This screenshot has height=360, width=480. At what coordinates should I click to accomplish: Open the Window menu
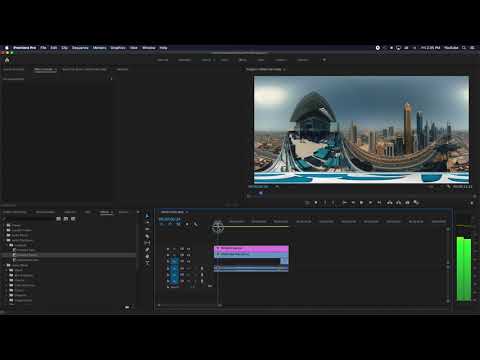pos(149,48)
